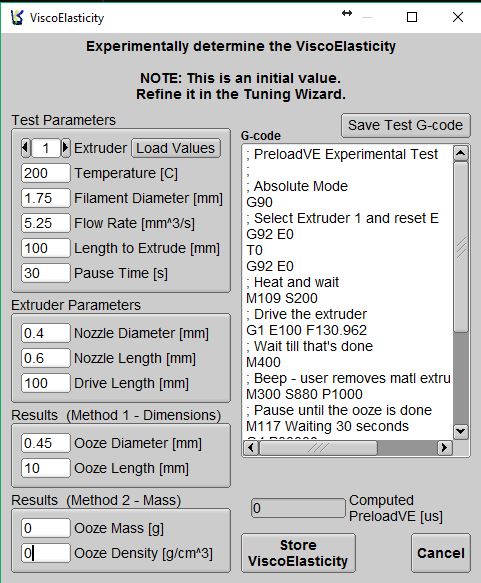The height and width of the screenshot is (583, 481).
Task: Increase the Extruder number with right arrow
Action: click(x=65, y=148)
